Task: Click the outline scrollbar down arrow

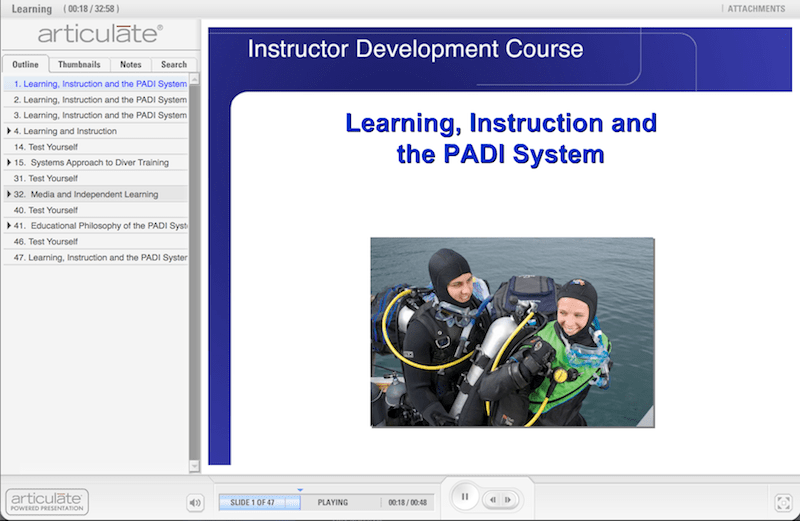Action: [194, 466]
